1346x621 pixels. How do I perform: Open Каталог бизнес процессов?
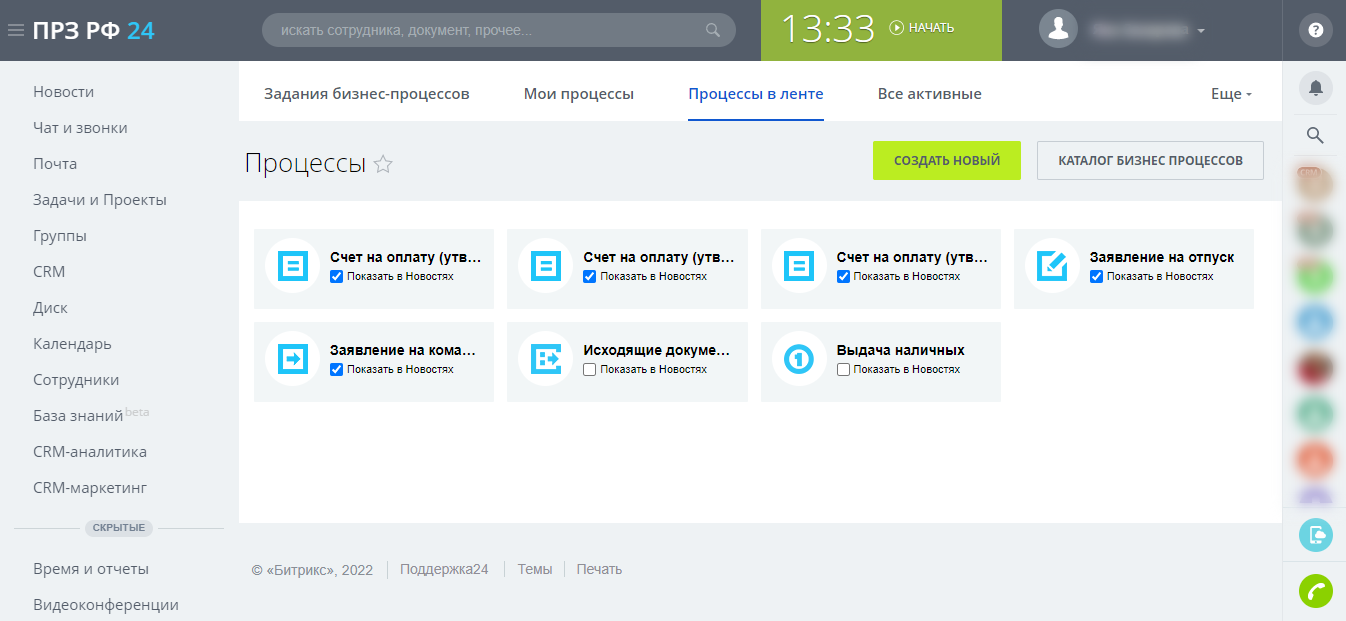1150,160
